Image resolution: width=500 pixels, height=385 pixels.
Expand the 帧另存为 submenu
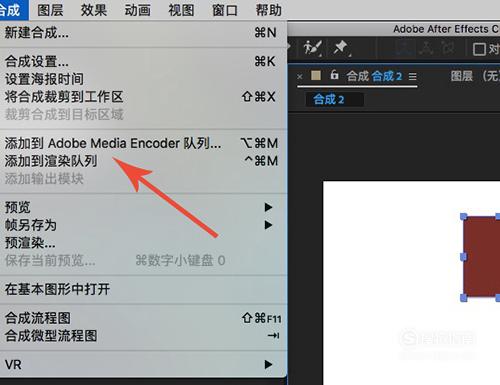143,225
